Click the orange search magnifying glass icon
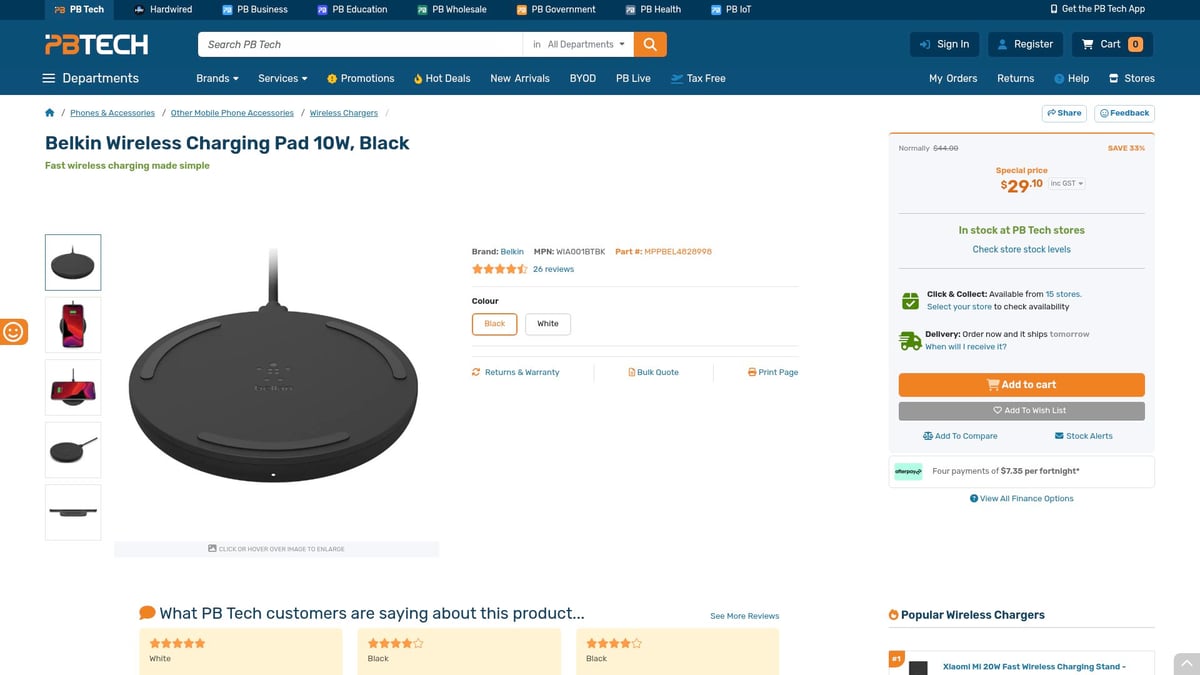Screen dimensions: 1200x675 (648, 44)
